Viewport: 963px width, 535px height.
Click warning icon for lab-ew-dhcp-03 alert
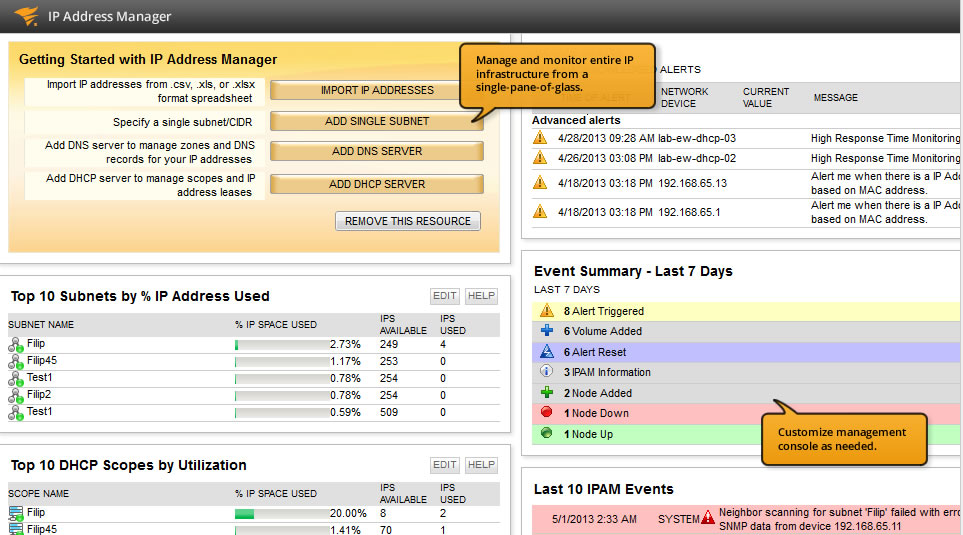[x=540, y=138]
